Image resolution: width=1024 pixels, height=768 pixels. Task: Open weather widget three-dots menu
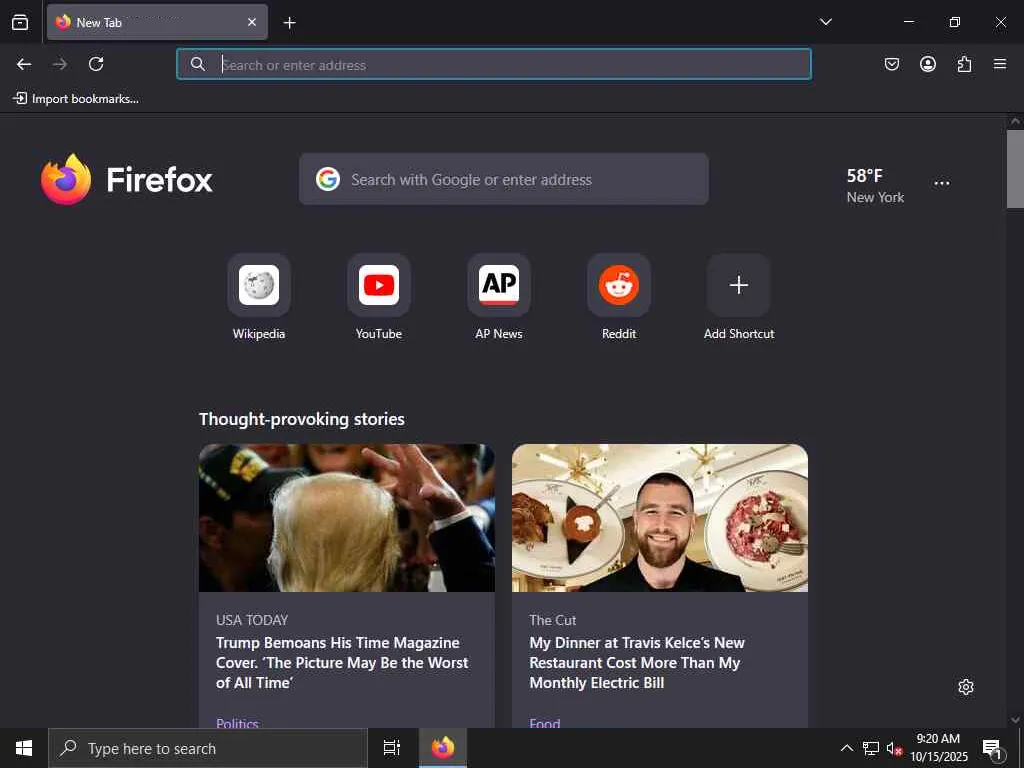(942, 184)
